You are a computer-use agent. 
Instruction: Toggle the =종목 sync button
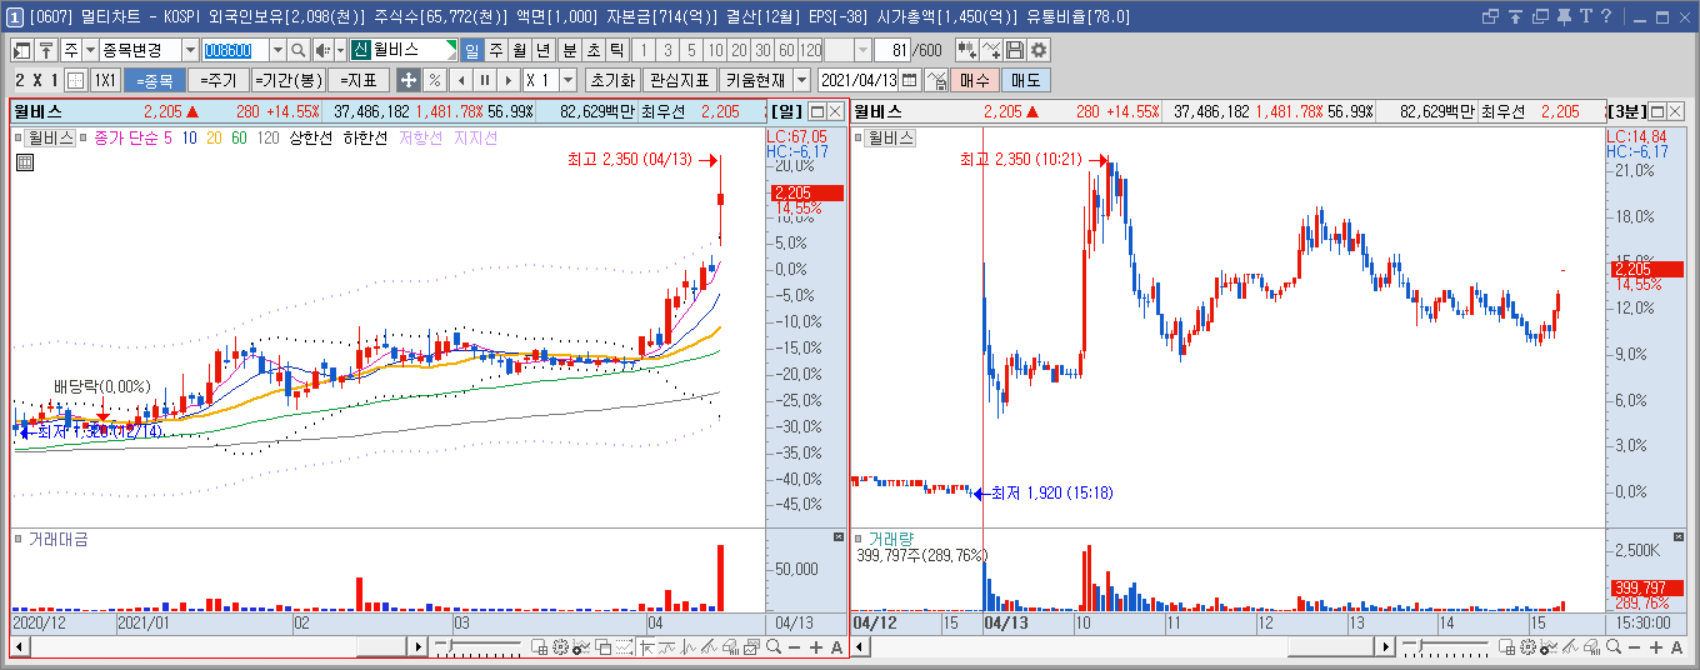154,80
